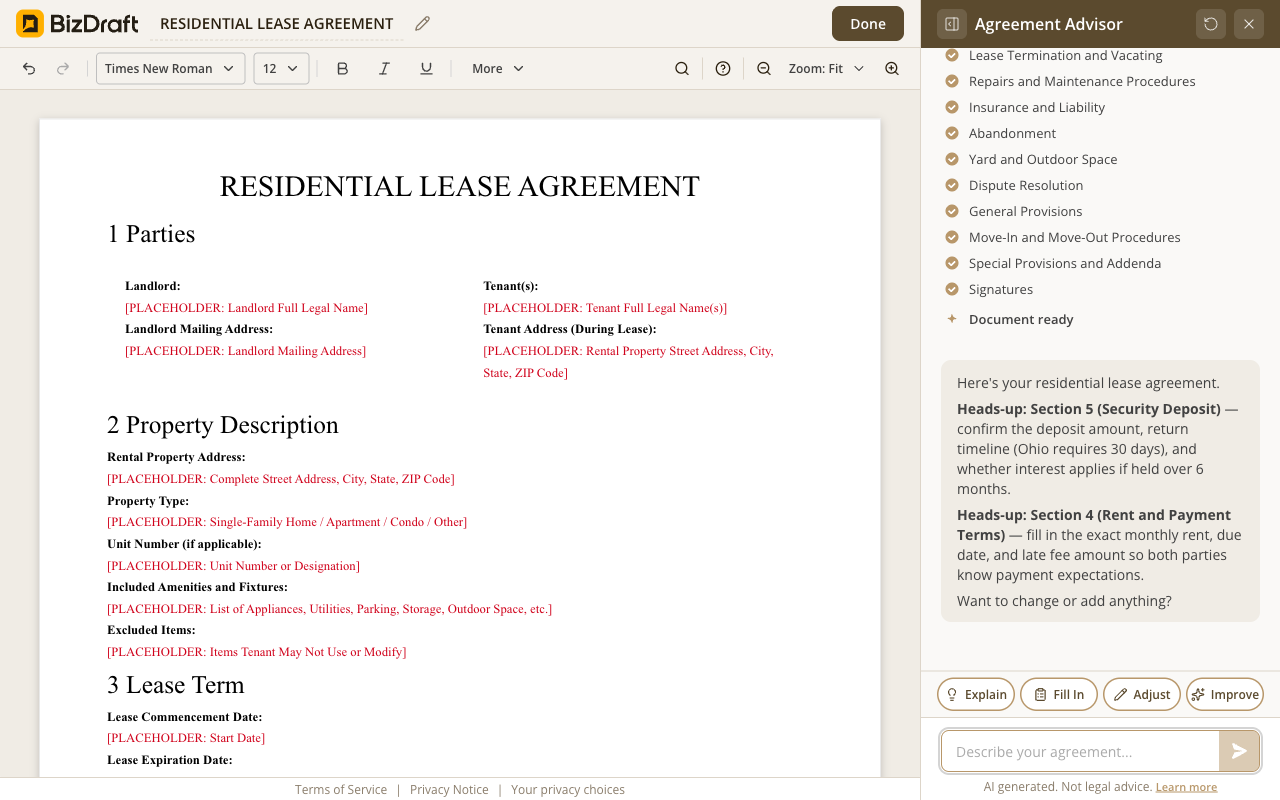
Task: Click the Items Tenant May Not Use placeholder
Action: pyautogui.click(x=256, y=652)
